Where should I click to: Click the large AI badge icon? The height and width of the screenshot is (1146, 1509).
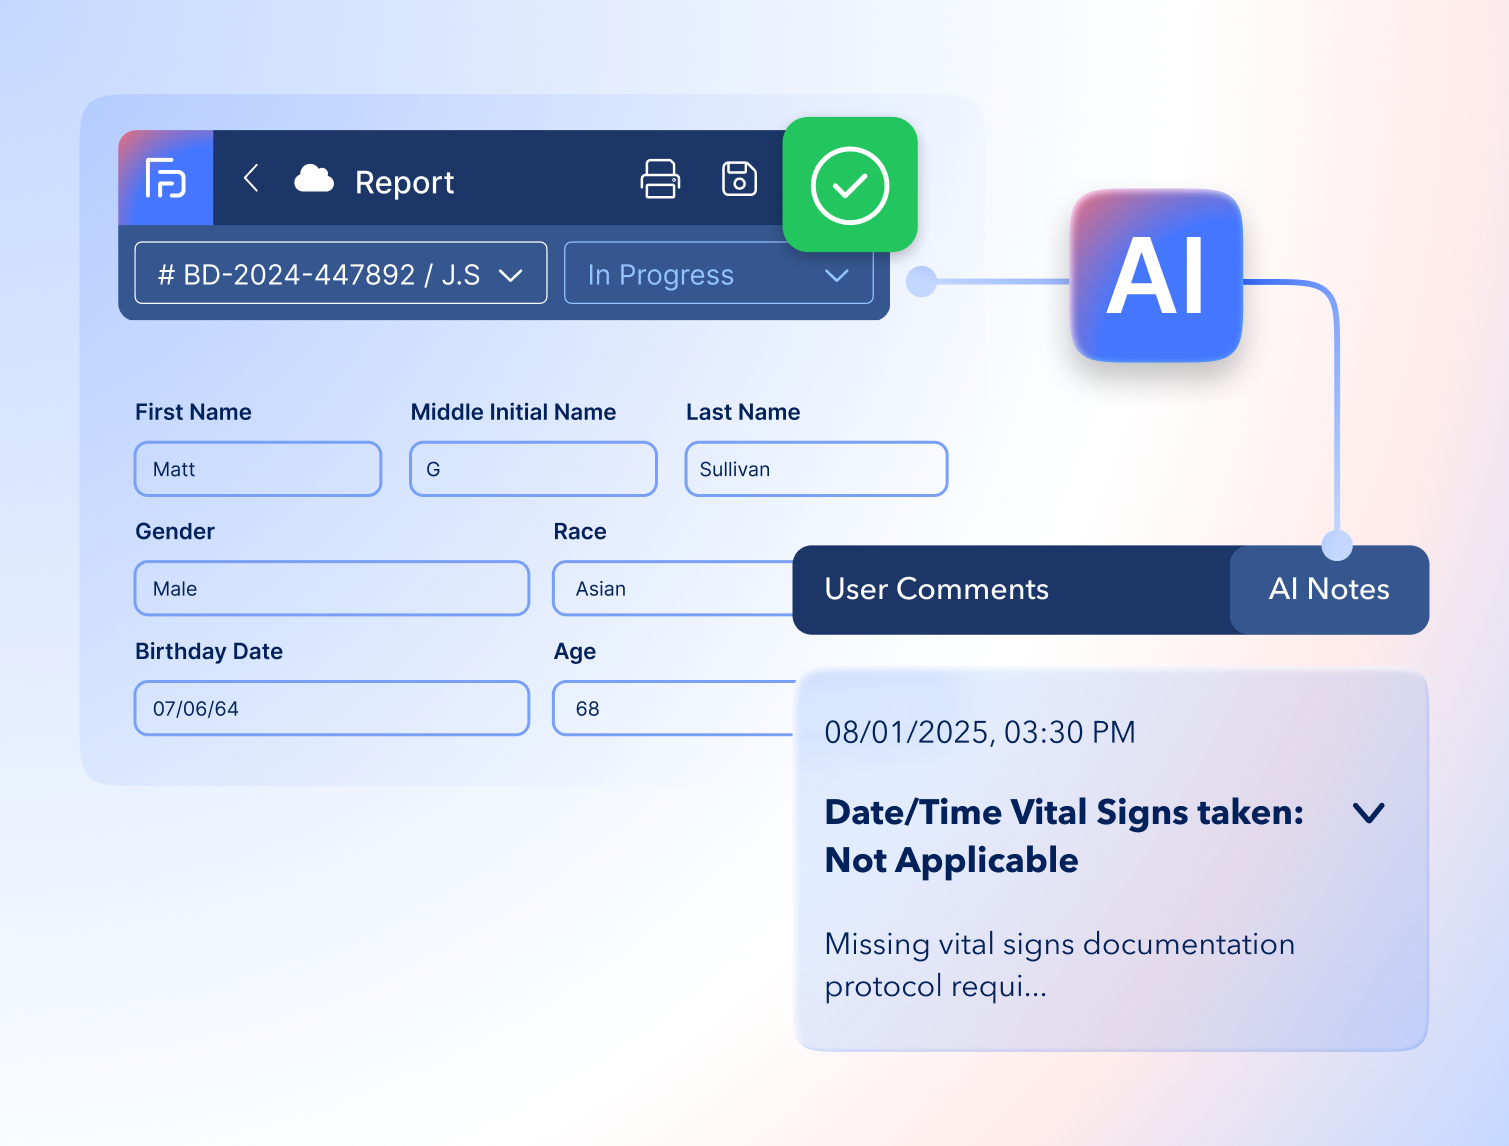[1157, 275]
